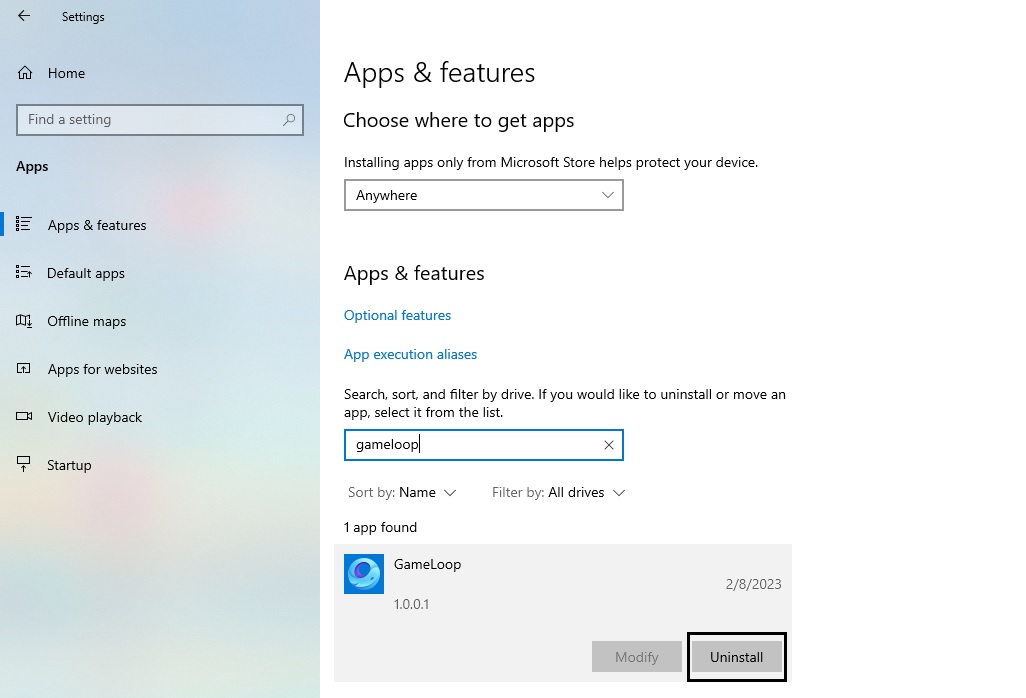
Task: Open Apps for websites settings
Action: click(x=102, y=368)
